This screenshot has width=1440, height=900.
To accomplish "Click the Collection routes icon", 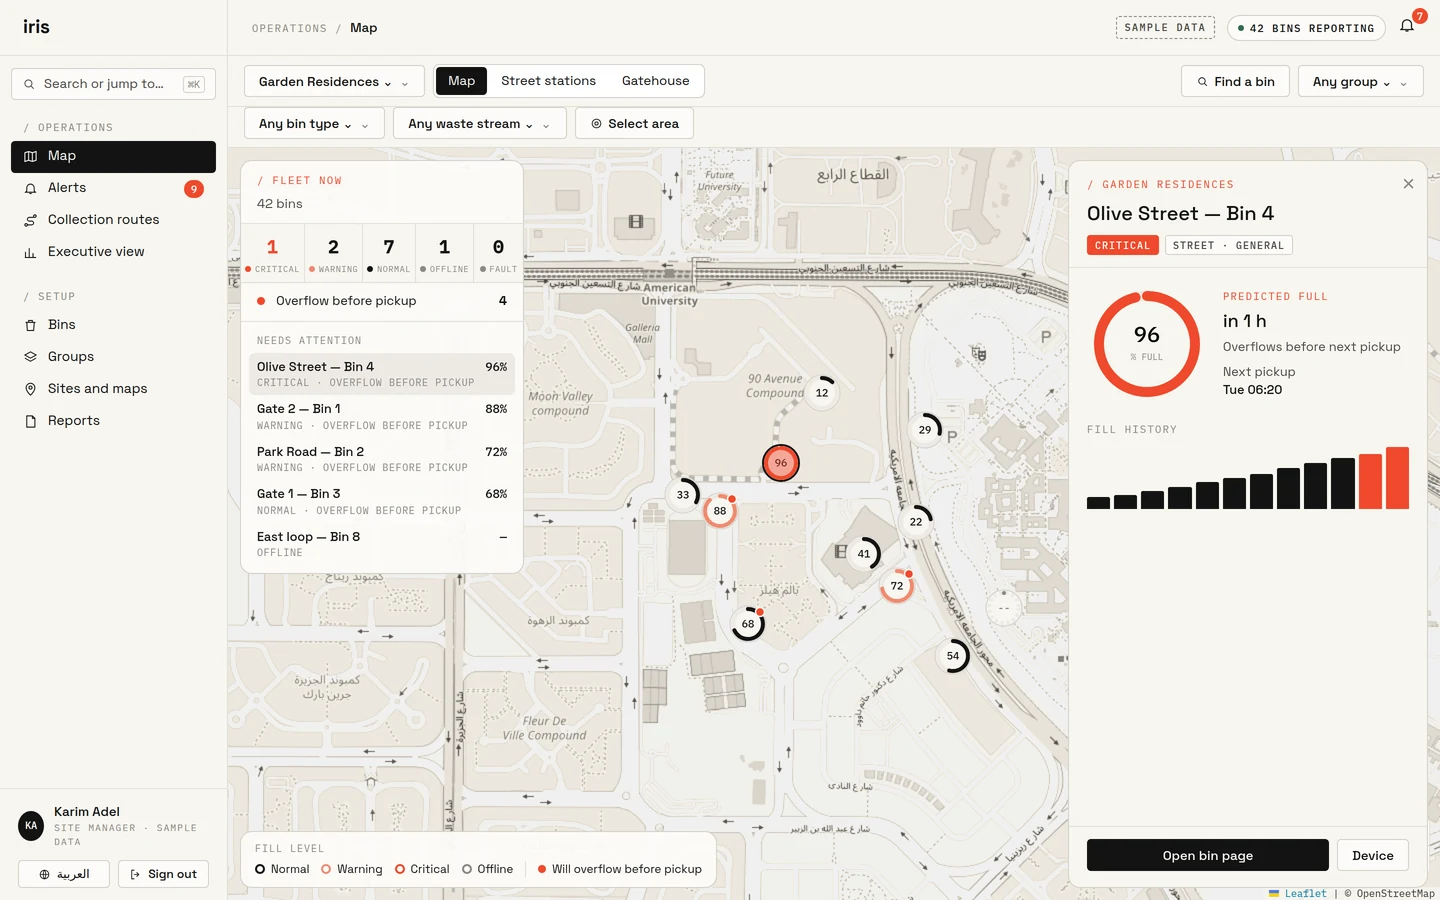I will pos(30,220).
